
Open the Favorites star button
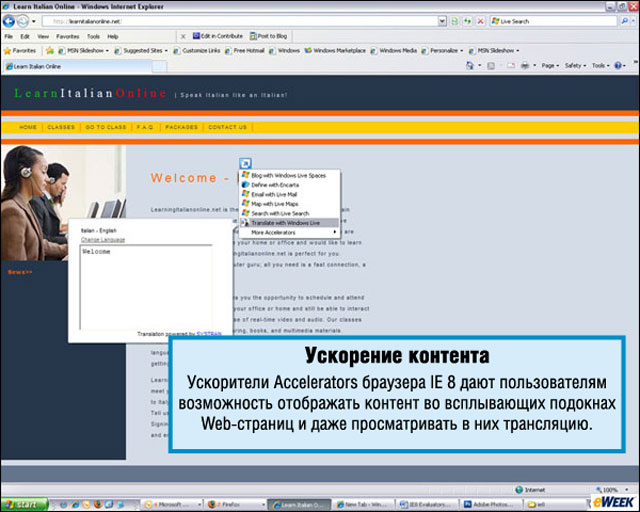[20, 51]
